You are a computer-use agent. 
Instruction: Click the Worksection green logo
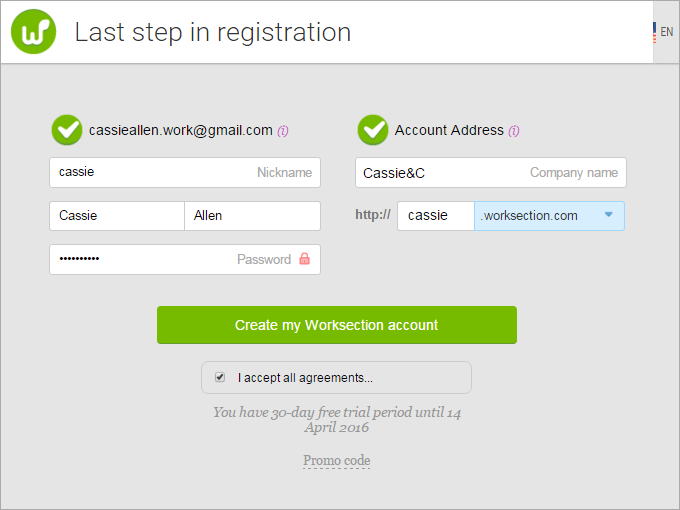[x=33, y=32]
